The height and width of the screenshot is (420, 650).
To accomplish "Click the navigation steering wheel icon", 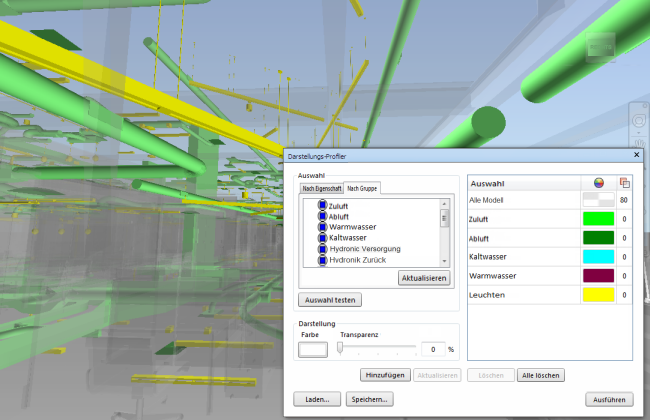I will pyautogui.click(x=638, y=121).
